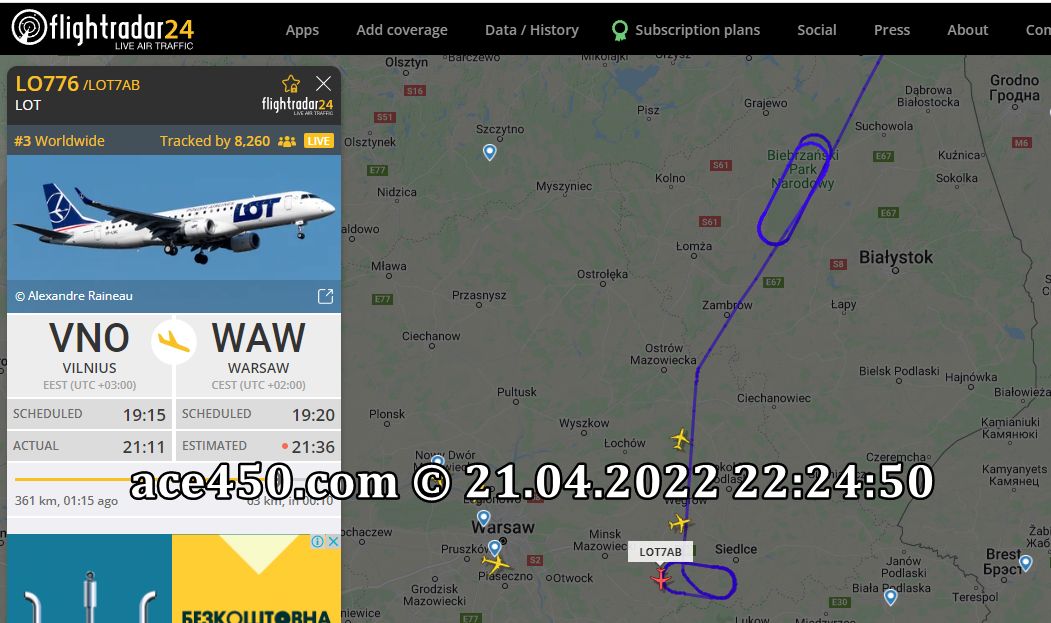The image size is (1051, 623).
Task: Click the airport pin near Szczytno
Action: [490, 152]
